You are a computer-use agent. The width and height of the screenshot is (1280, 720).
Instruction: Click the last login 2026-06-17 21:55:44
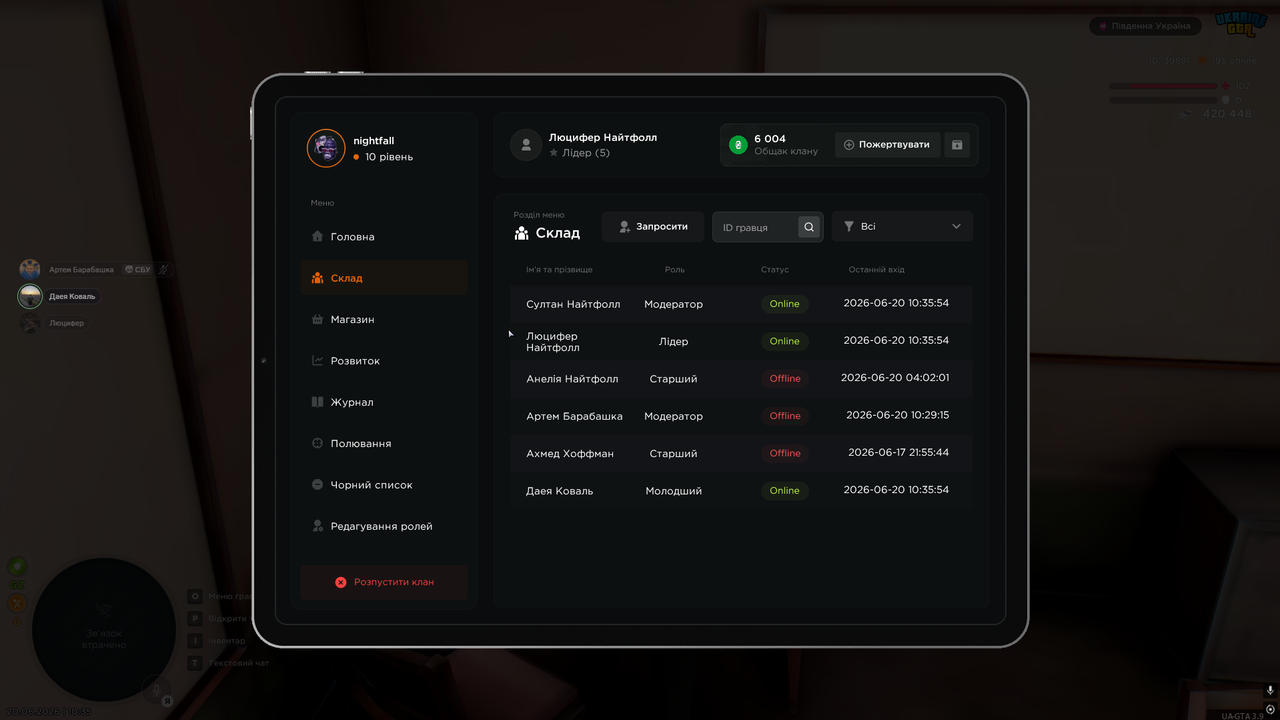tap(898, 452)
